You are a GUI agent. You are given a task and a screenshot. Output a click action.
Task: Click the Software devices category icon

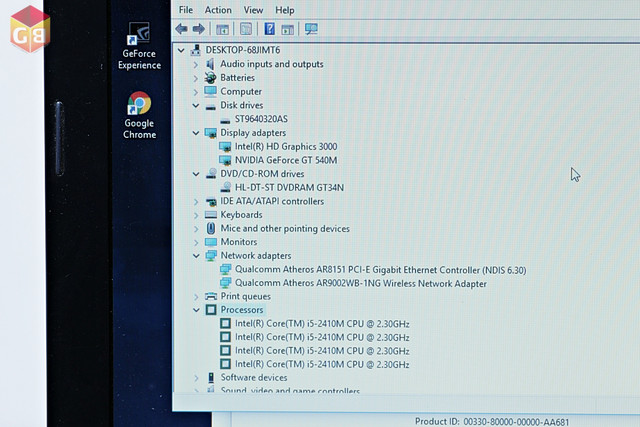(211, 378)
